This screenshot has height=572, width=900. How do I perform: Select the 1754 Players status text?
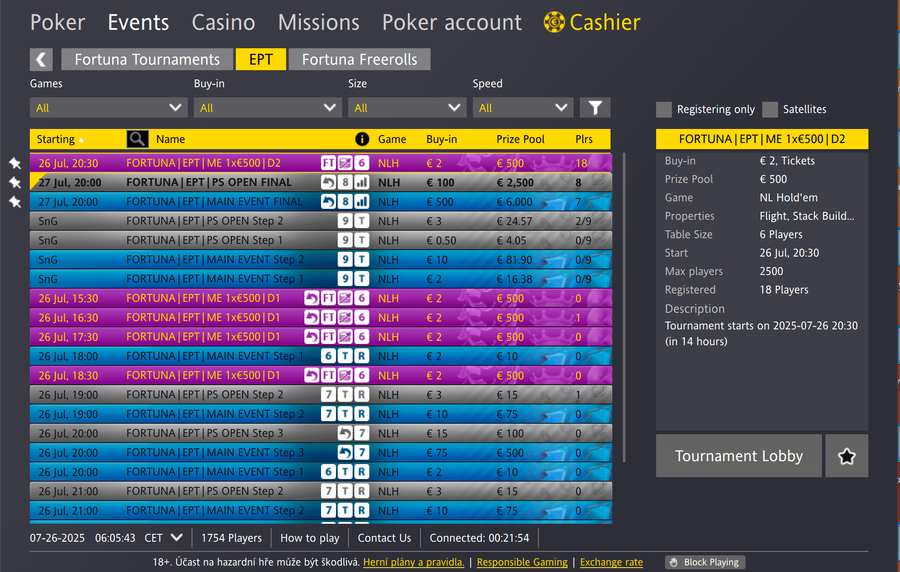(231, 538)
